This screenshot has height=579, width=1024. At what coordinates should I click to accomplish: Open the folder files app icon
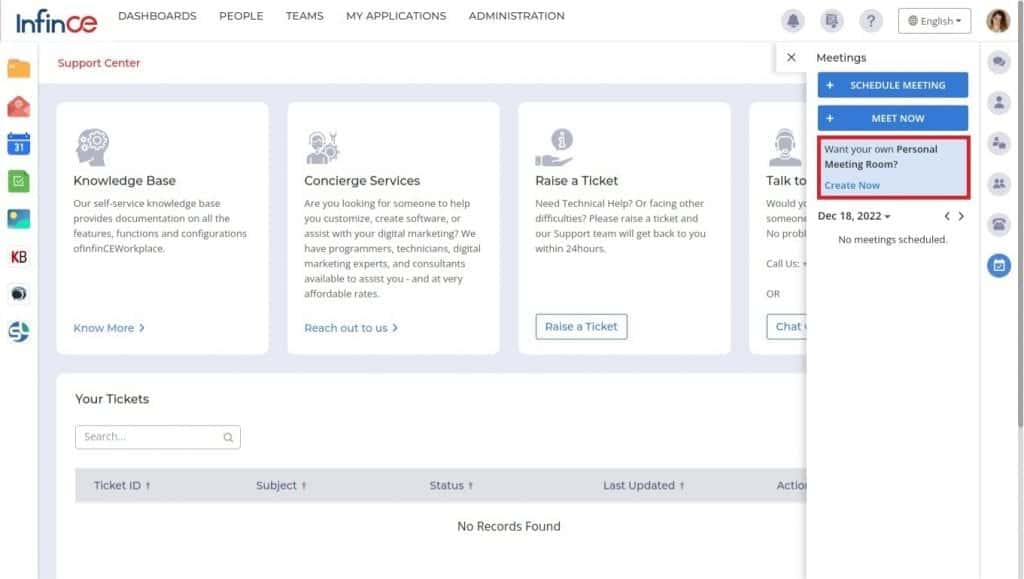click(19, 68)
